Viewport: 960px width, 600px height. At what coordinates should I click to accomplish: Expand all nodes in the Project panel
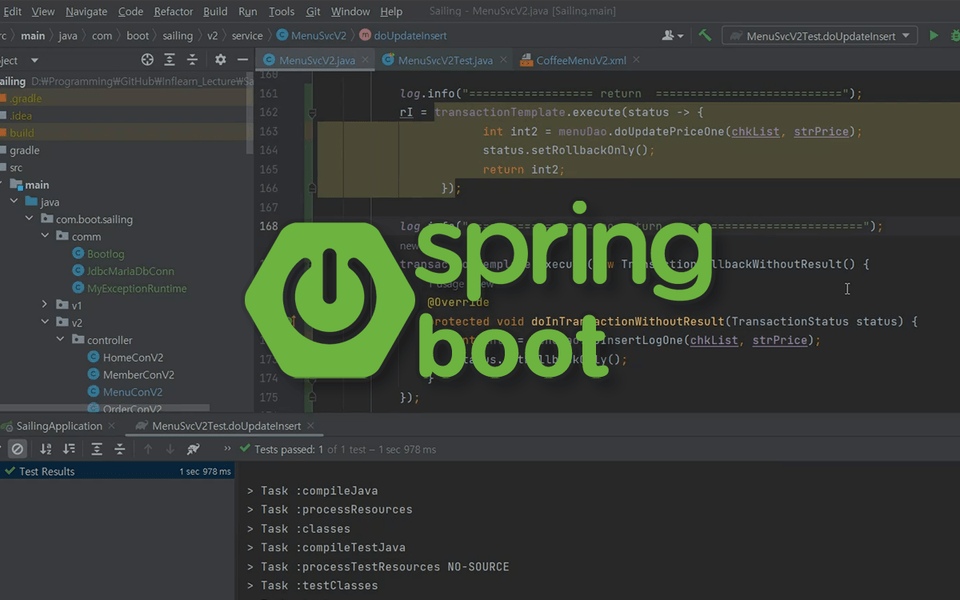click(170, 59)
